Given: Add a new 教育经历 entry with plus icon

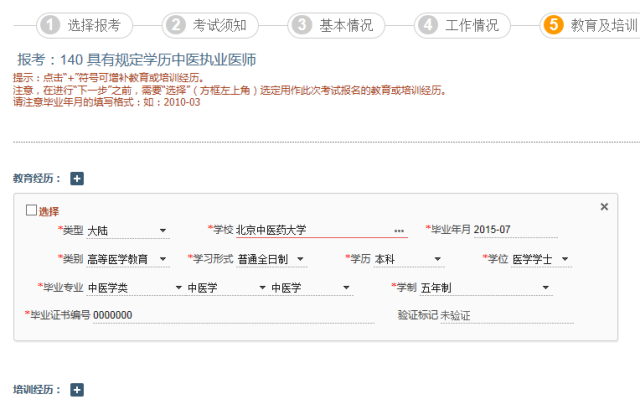Looking at the screenshot, I should (x=77, y=178).
